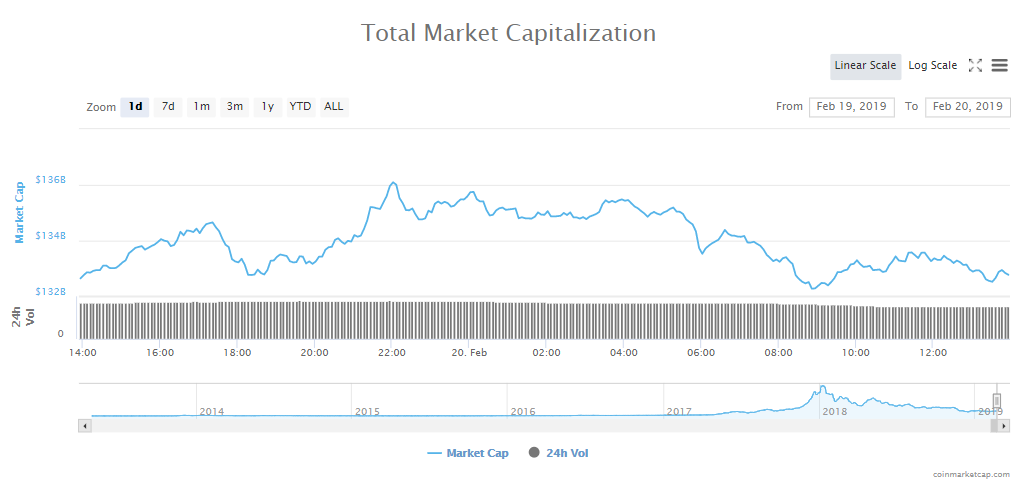Choose the YTD zoom option
Screen dimensions: 1024x489
[x=300, y=106]
